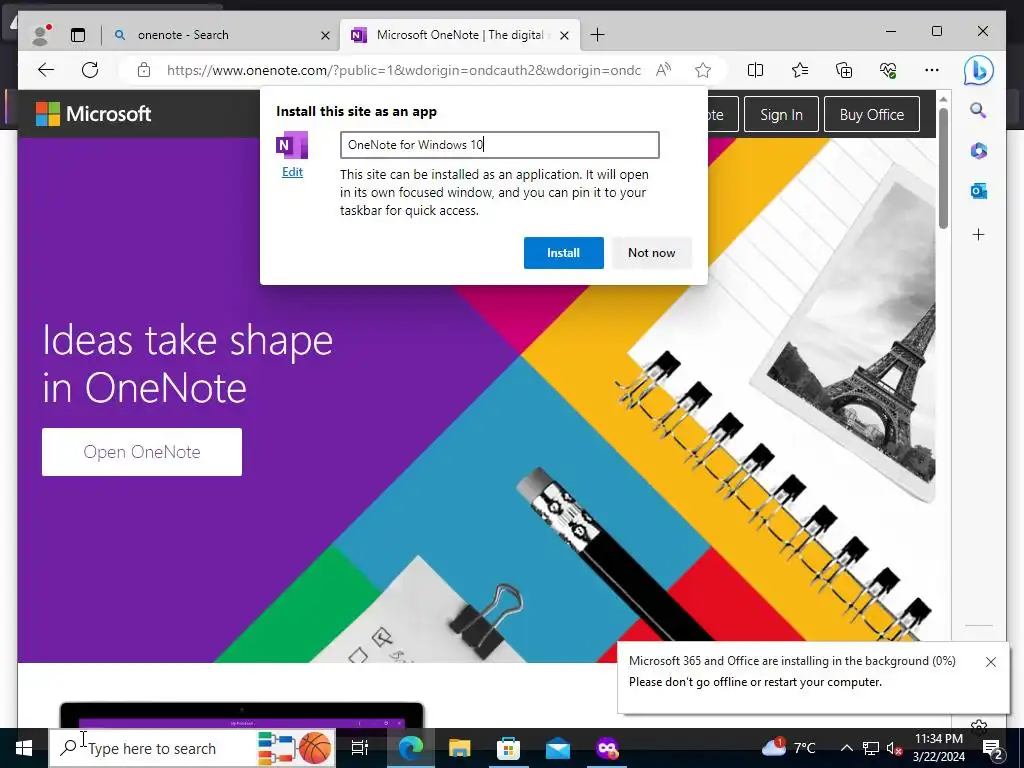Open sidebar search icon
The height and width of the screenshot is (768, 1024).
coord(978,110)
